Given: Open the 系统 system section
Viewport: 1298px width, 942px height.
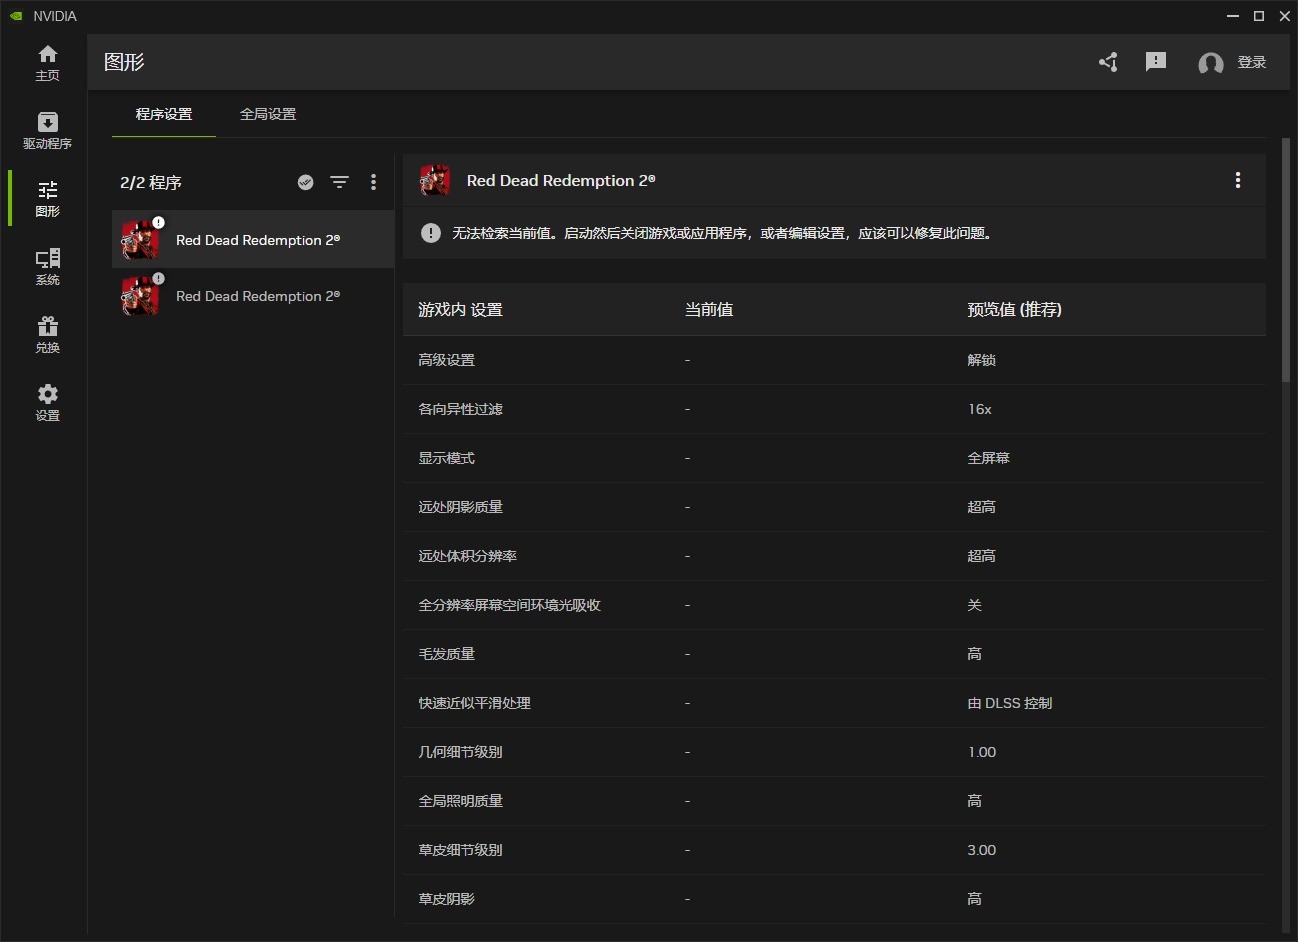Looking at the screenshot, I should tap(47, 266).
